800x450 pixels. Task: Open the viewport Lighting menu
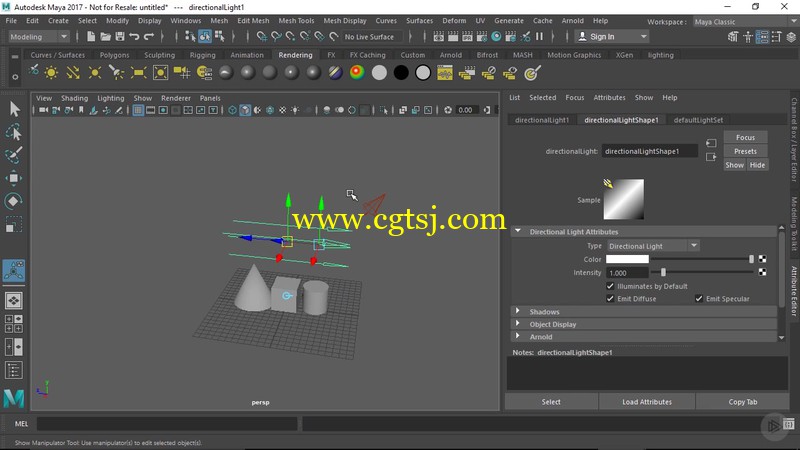click(111, 98)
